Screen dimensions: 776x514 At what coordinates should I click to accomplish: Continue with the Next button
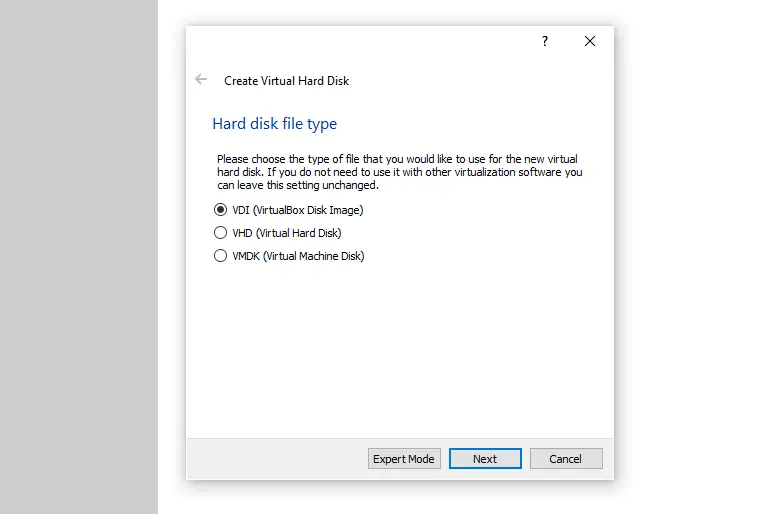pyautogui.click(x=485, y=459)
